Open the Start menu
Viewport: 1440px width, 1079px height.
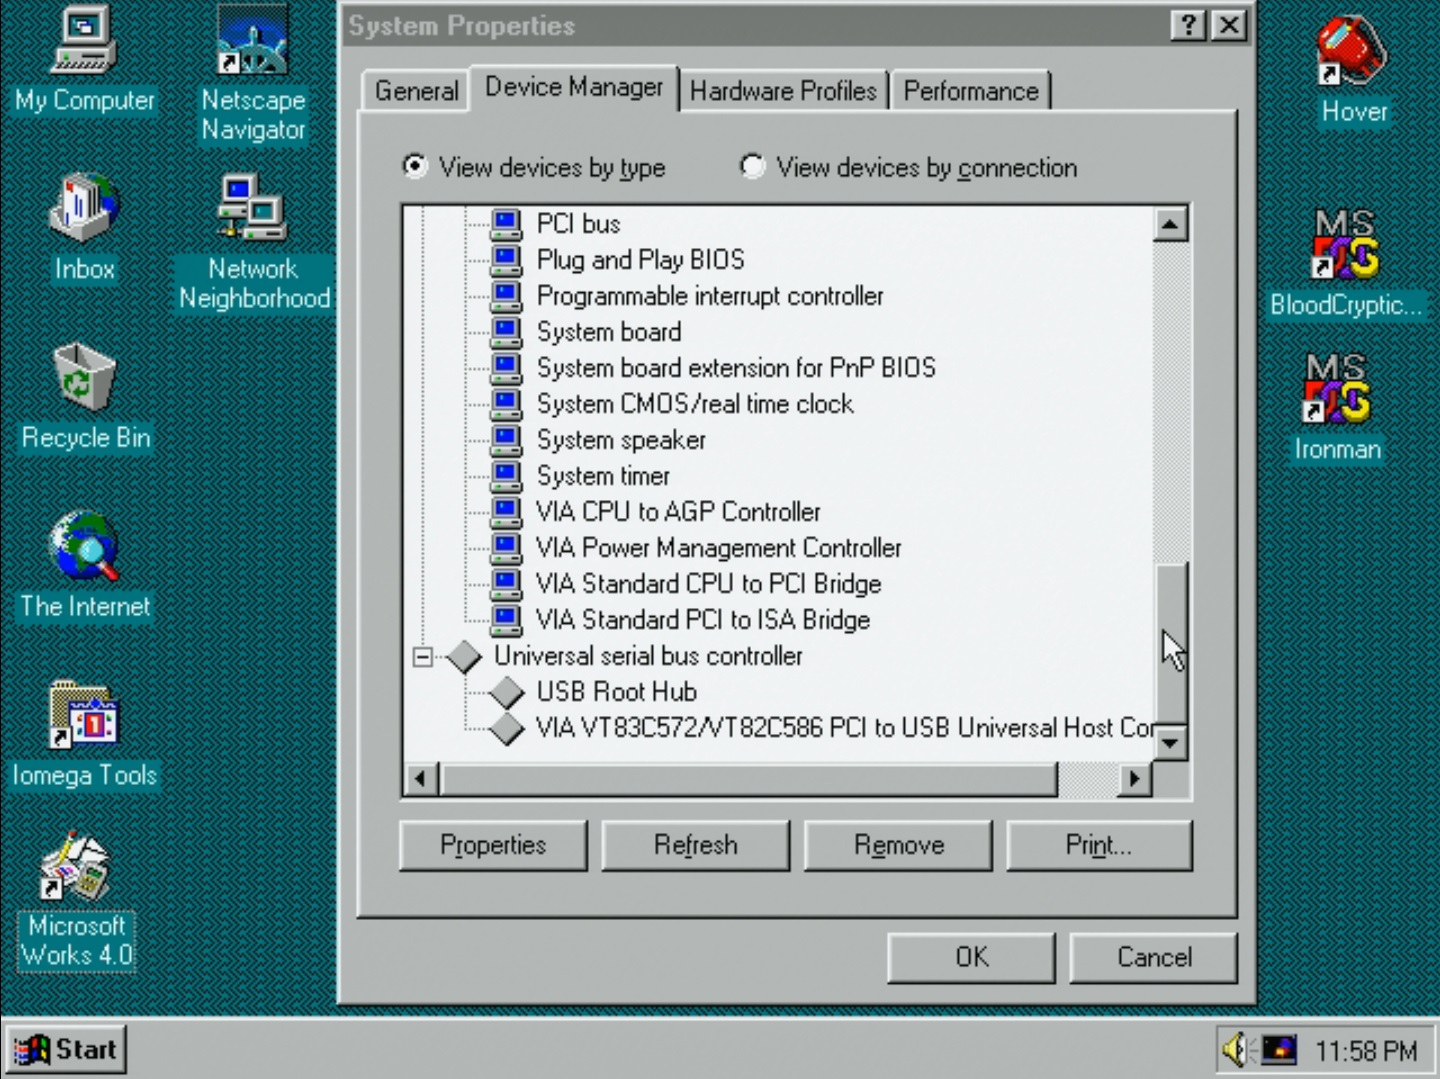66,1049
